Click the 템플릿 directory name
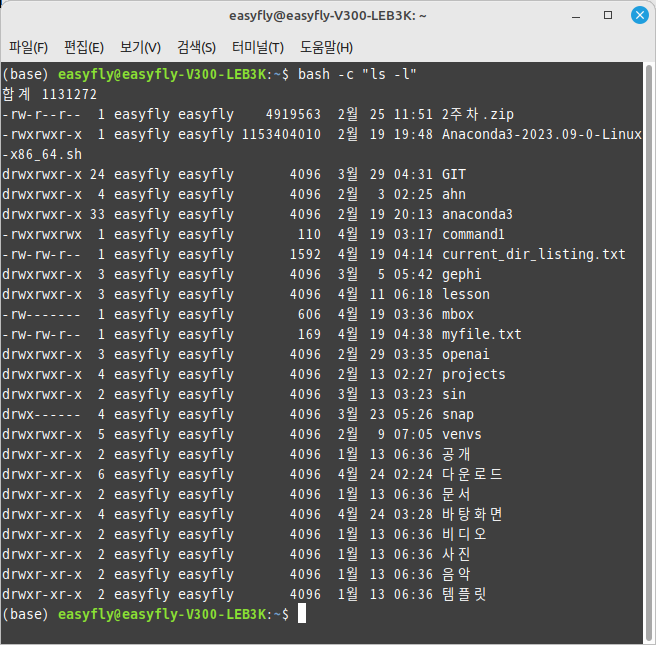The image size is (656, 645). point(464,594)
